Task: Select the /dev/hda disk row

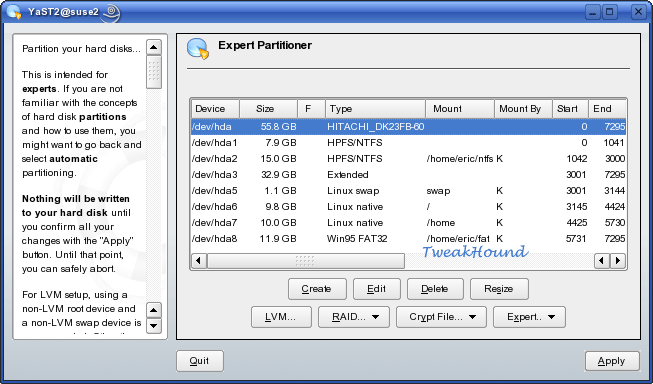Action: 408,127
